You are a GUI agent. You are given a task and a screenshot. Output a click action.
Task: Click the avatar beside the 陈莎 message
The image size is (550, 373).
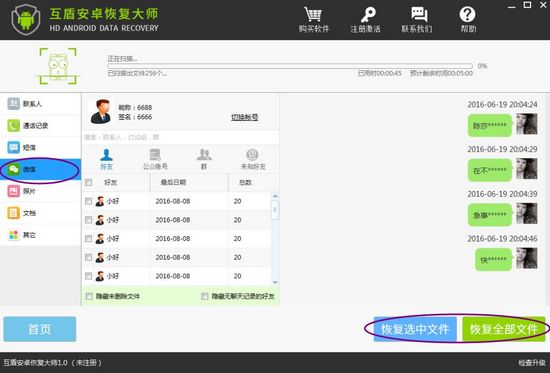point(526,124)
